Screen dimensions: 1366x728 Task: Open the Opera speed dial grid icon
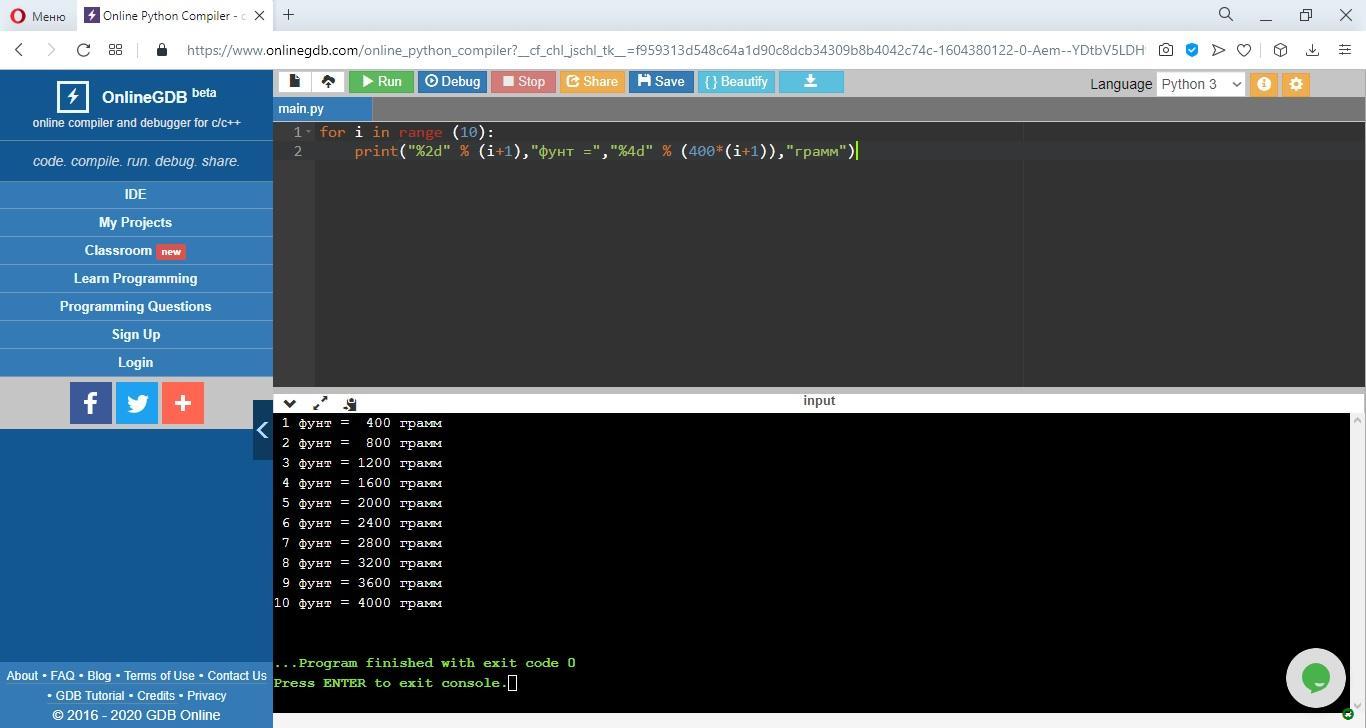click(116, 50)
